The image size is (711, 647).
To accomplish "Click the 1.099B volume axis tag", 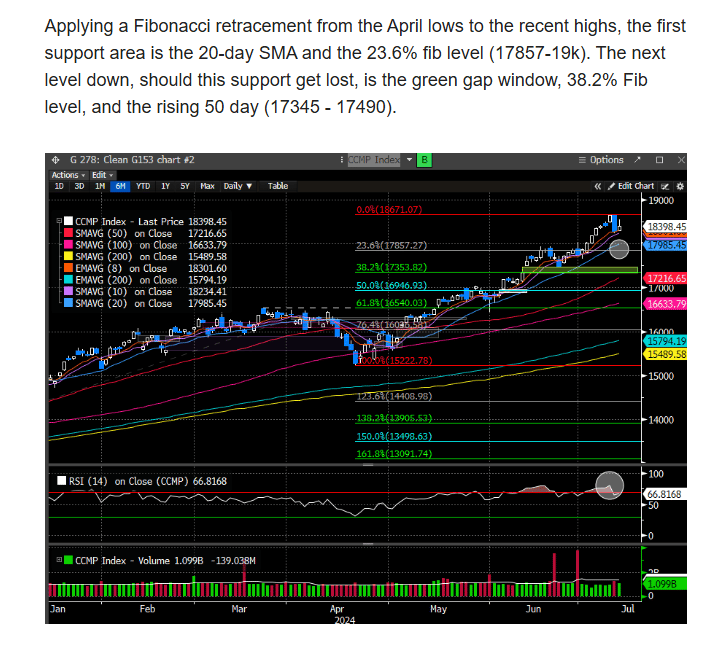I will pos(665,584).
